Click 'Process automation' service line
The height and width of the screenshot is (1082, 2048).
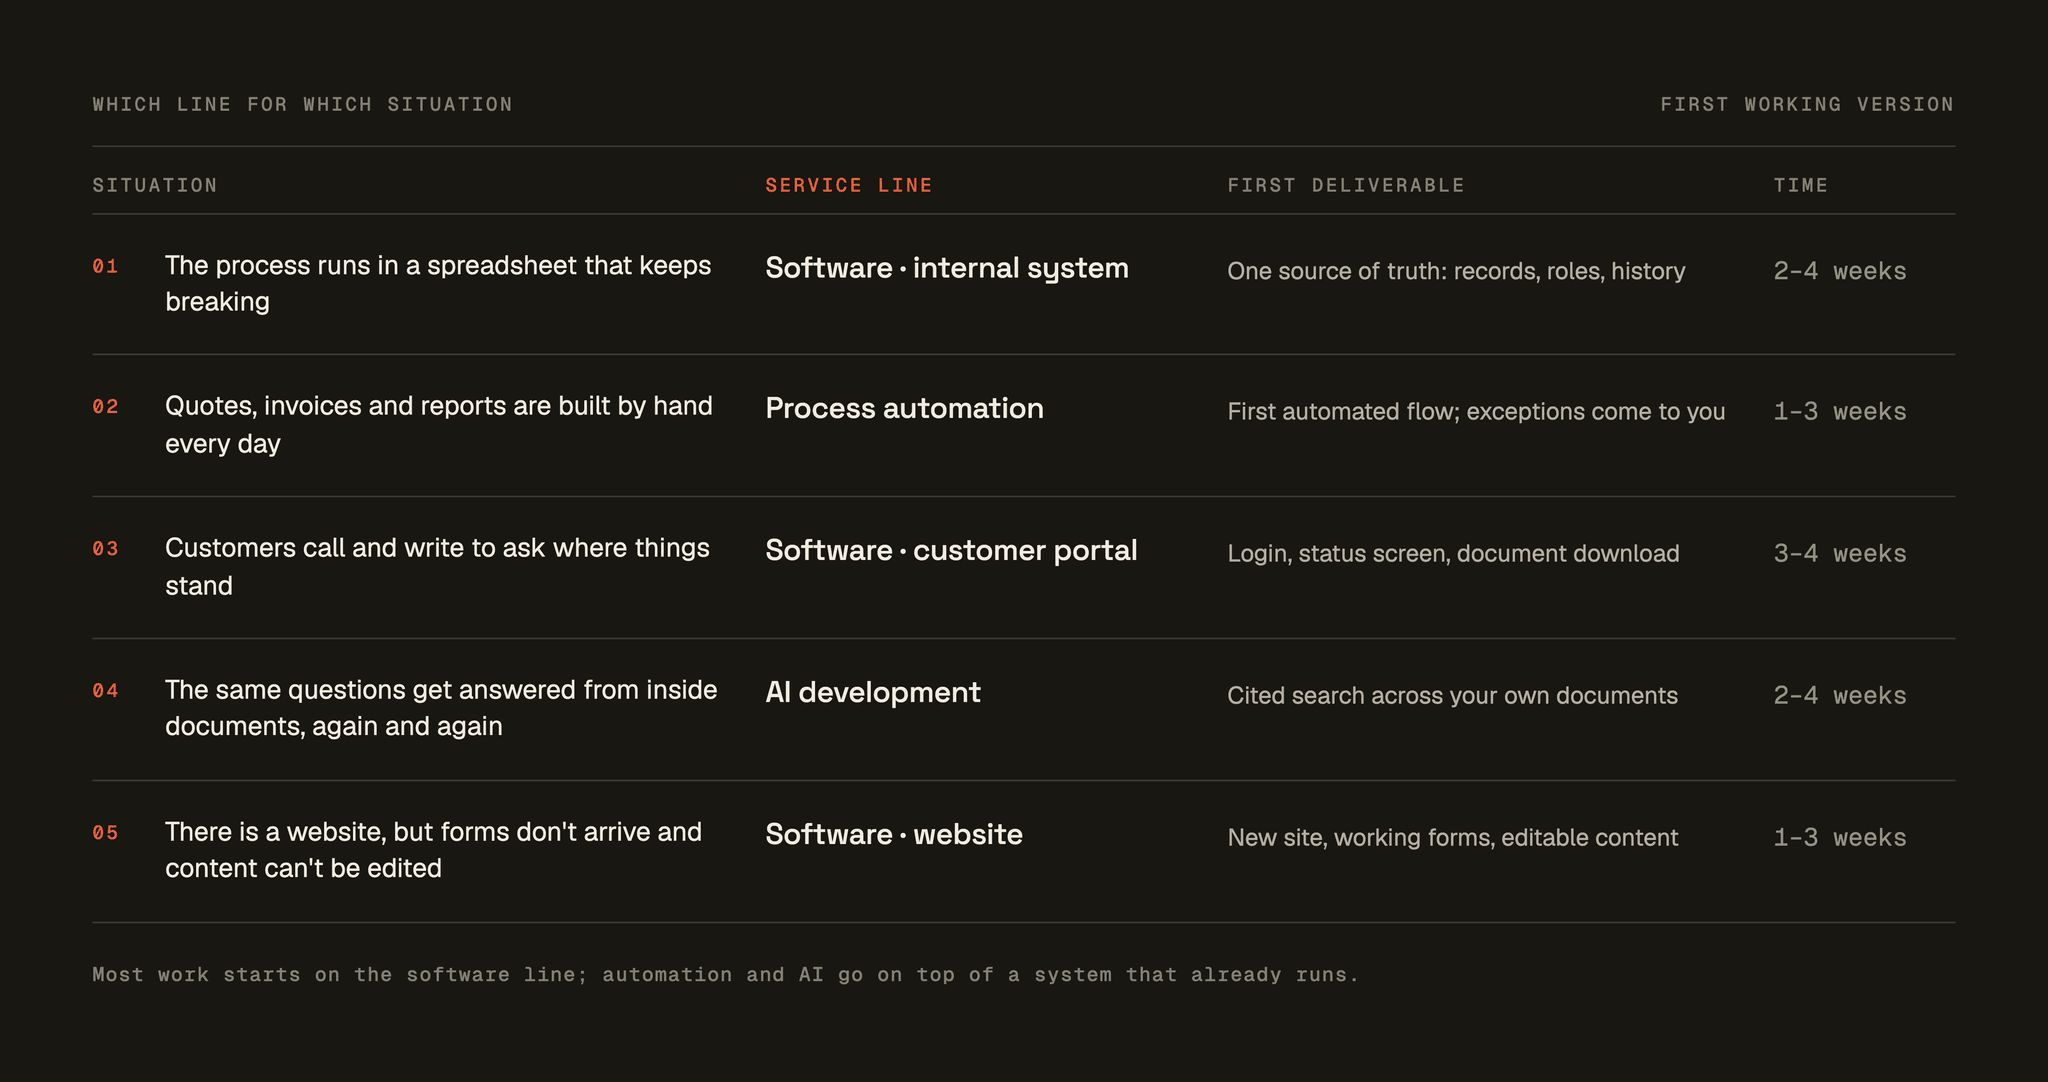tap(904, 408)
